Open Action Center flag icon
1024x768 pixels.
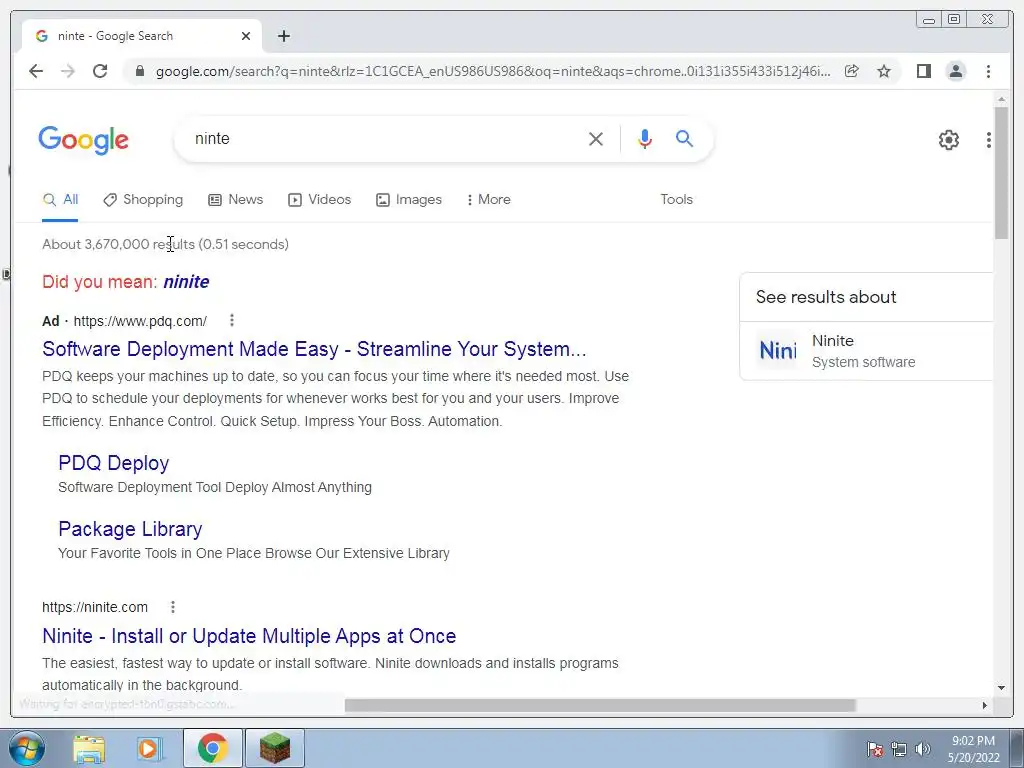pyautogui.click(x=874, y=749)
